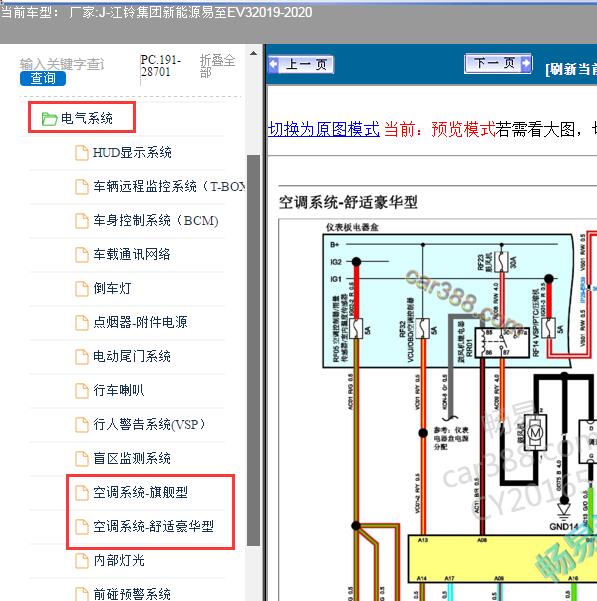Click the 当前车型 header text
This screenshot has height=601, width=597.
click(x=156, y=13)
